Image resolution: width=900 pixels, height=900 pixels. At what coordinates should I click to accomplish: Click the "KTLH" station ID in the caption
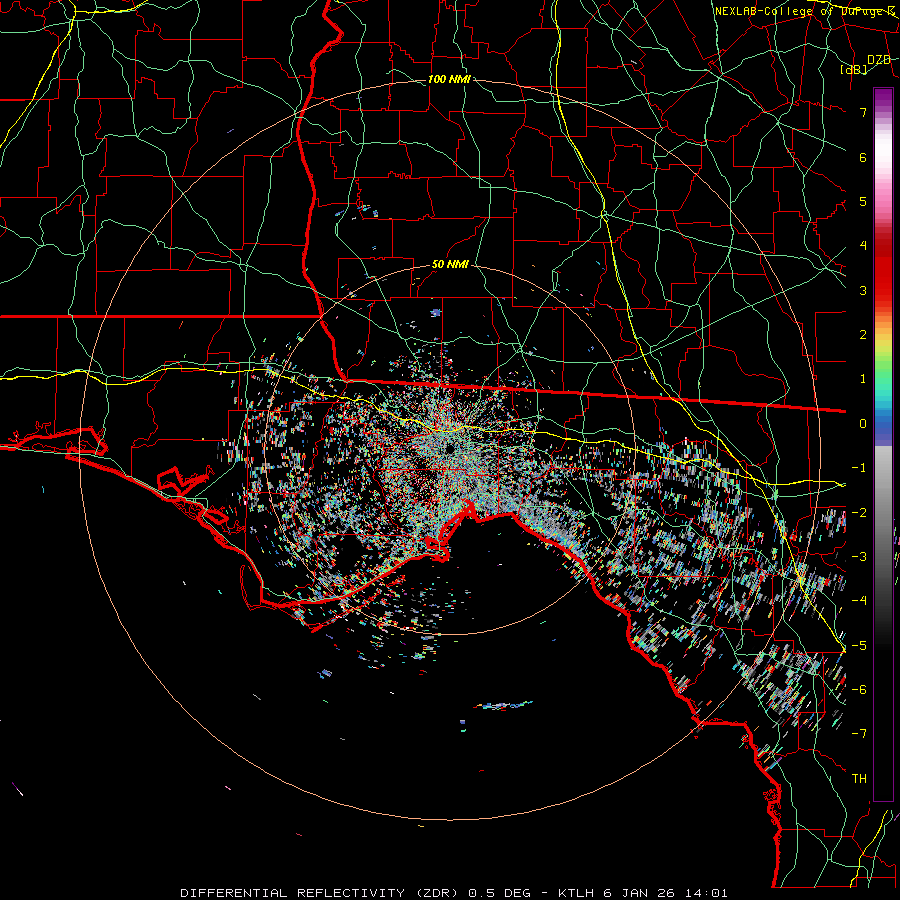(x=576, y=893)
